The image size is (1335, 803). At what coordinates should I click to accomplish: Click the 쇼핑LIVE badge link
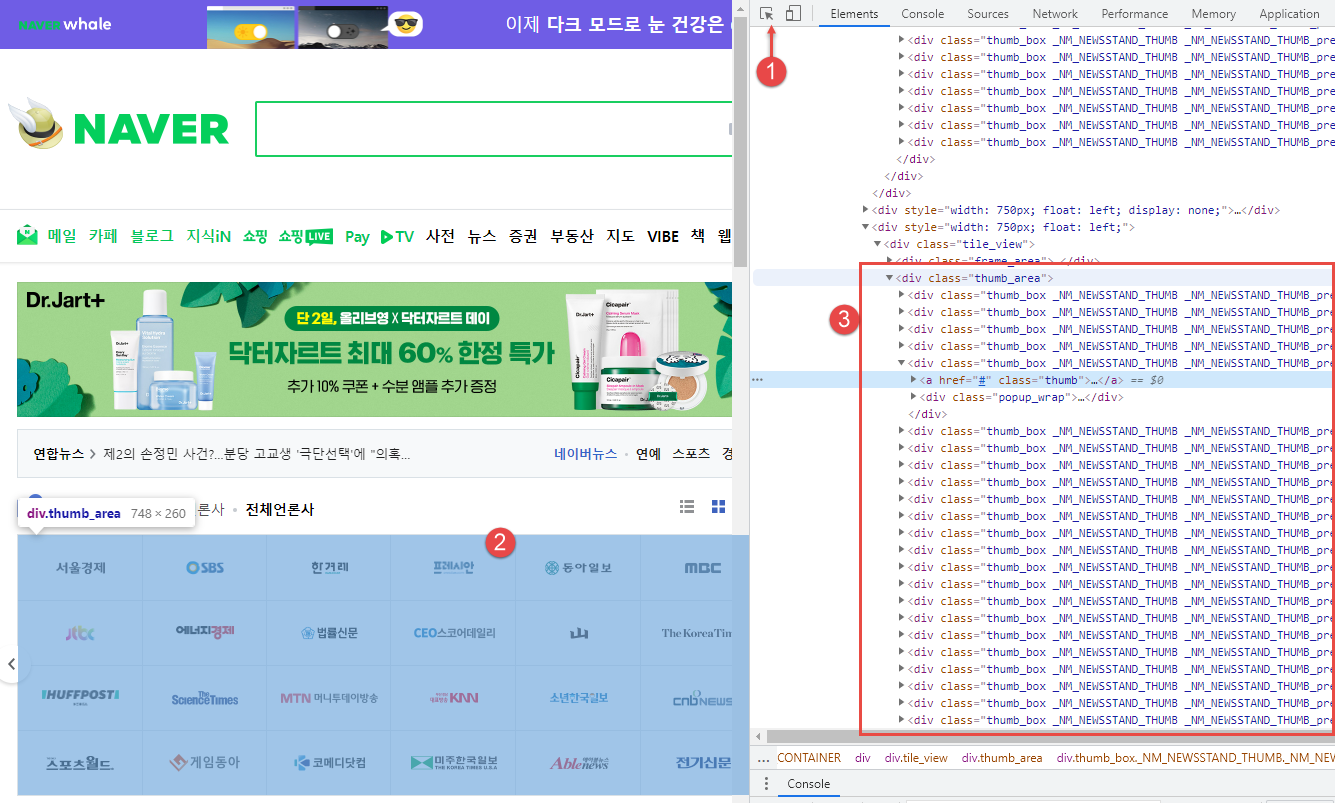306,236
